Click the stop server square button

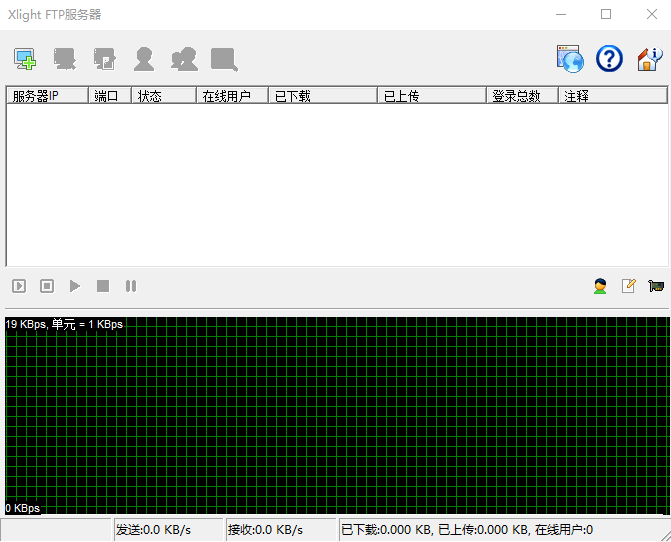[x=103, y=286]
